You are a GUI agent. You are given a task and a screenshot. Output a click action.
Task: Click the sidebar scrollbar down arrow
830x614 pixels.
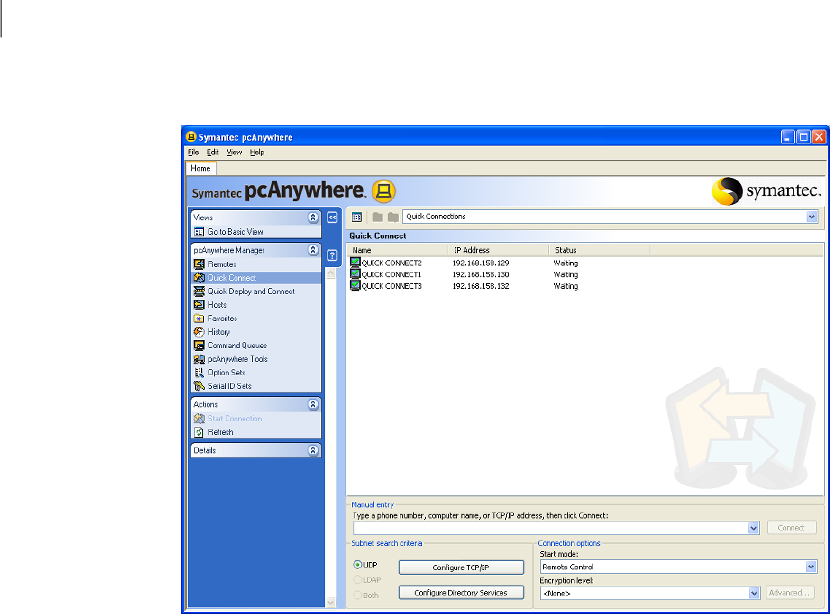[331, 602]
